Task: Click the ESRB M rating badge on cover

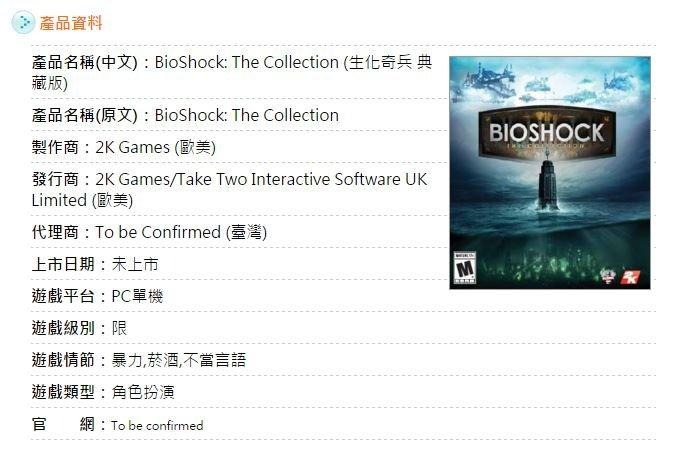Action: (x=465, y=268)
